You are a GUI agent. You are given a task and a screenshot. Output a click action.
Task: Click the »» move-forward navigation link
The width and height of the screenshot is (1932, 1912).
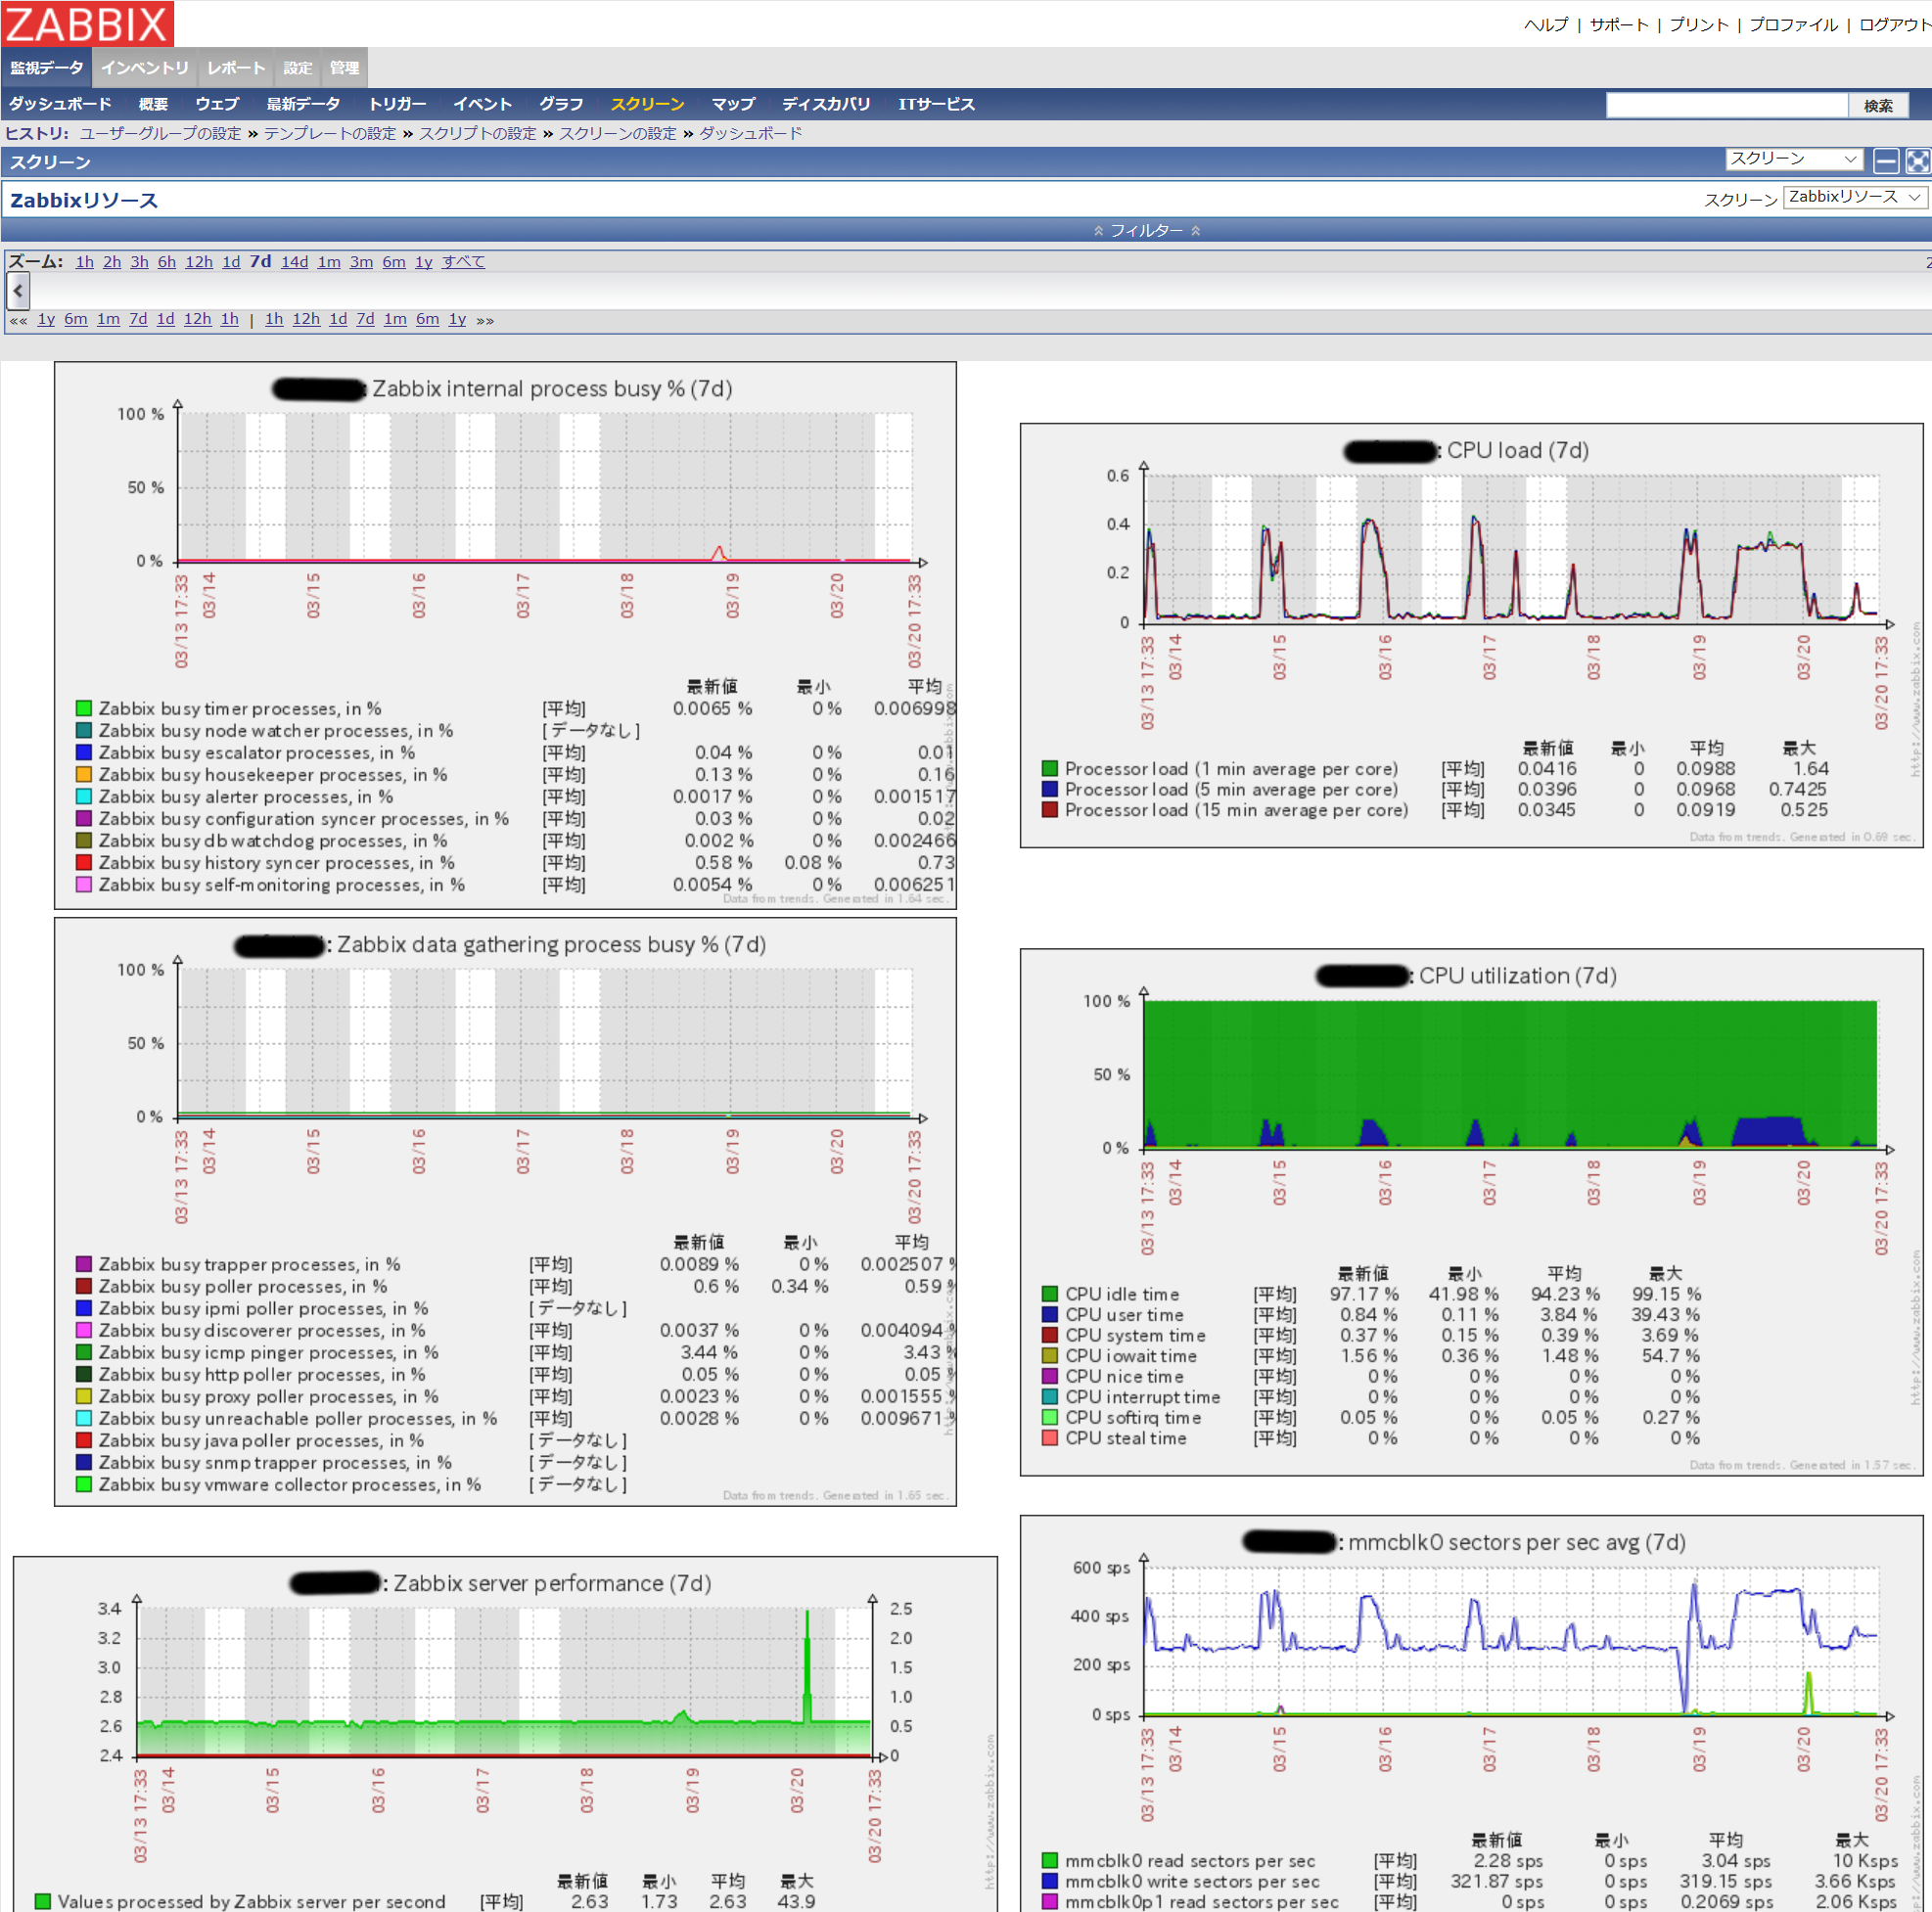485,320
